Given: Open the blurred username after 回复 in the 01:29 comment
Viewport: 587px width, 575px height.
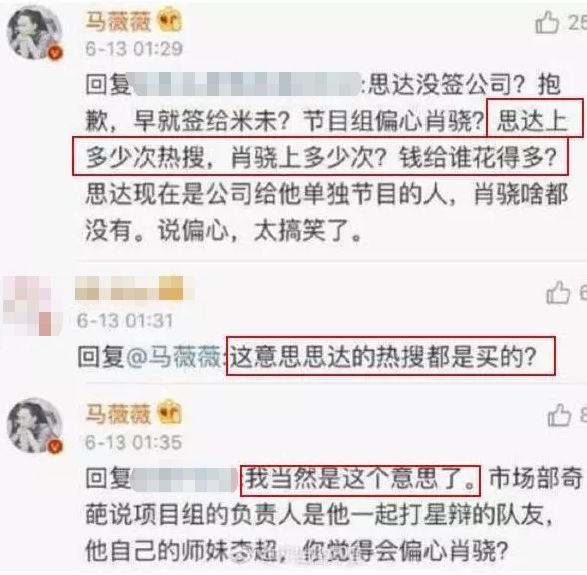Looking at the screenshot, I should (x=247, y=84).
